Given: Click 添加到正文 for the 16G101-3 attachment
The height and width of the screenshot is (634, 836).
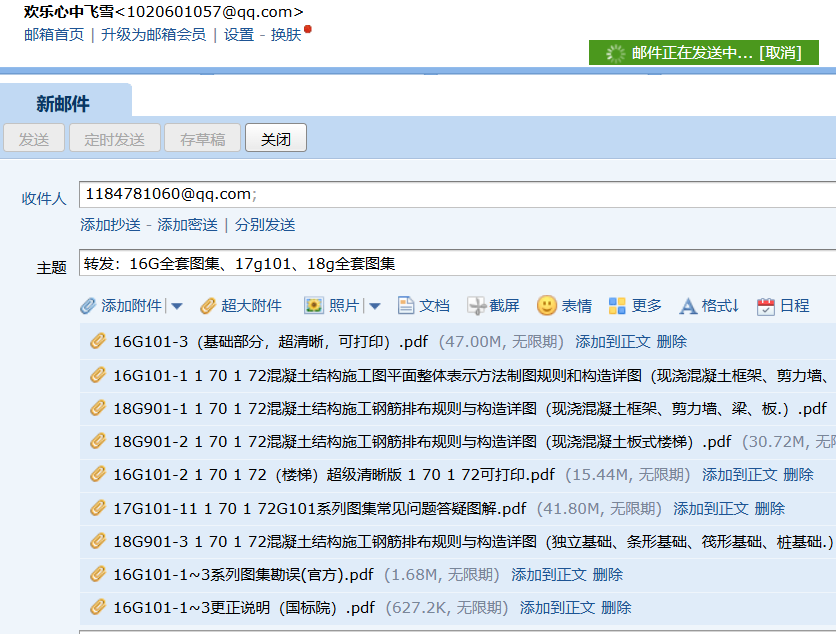Looking at the screenshot, I should pyautogui.click(x=613, y=341).
